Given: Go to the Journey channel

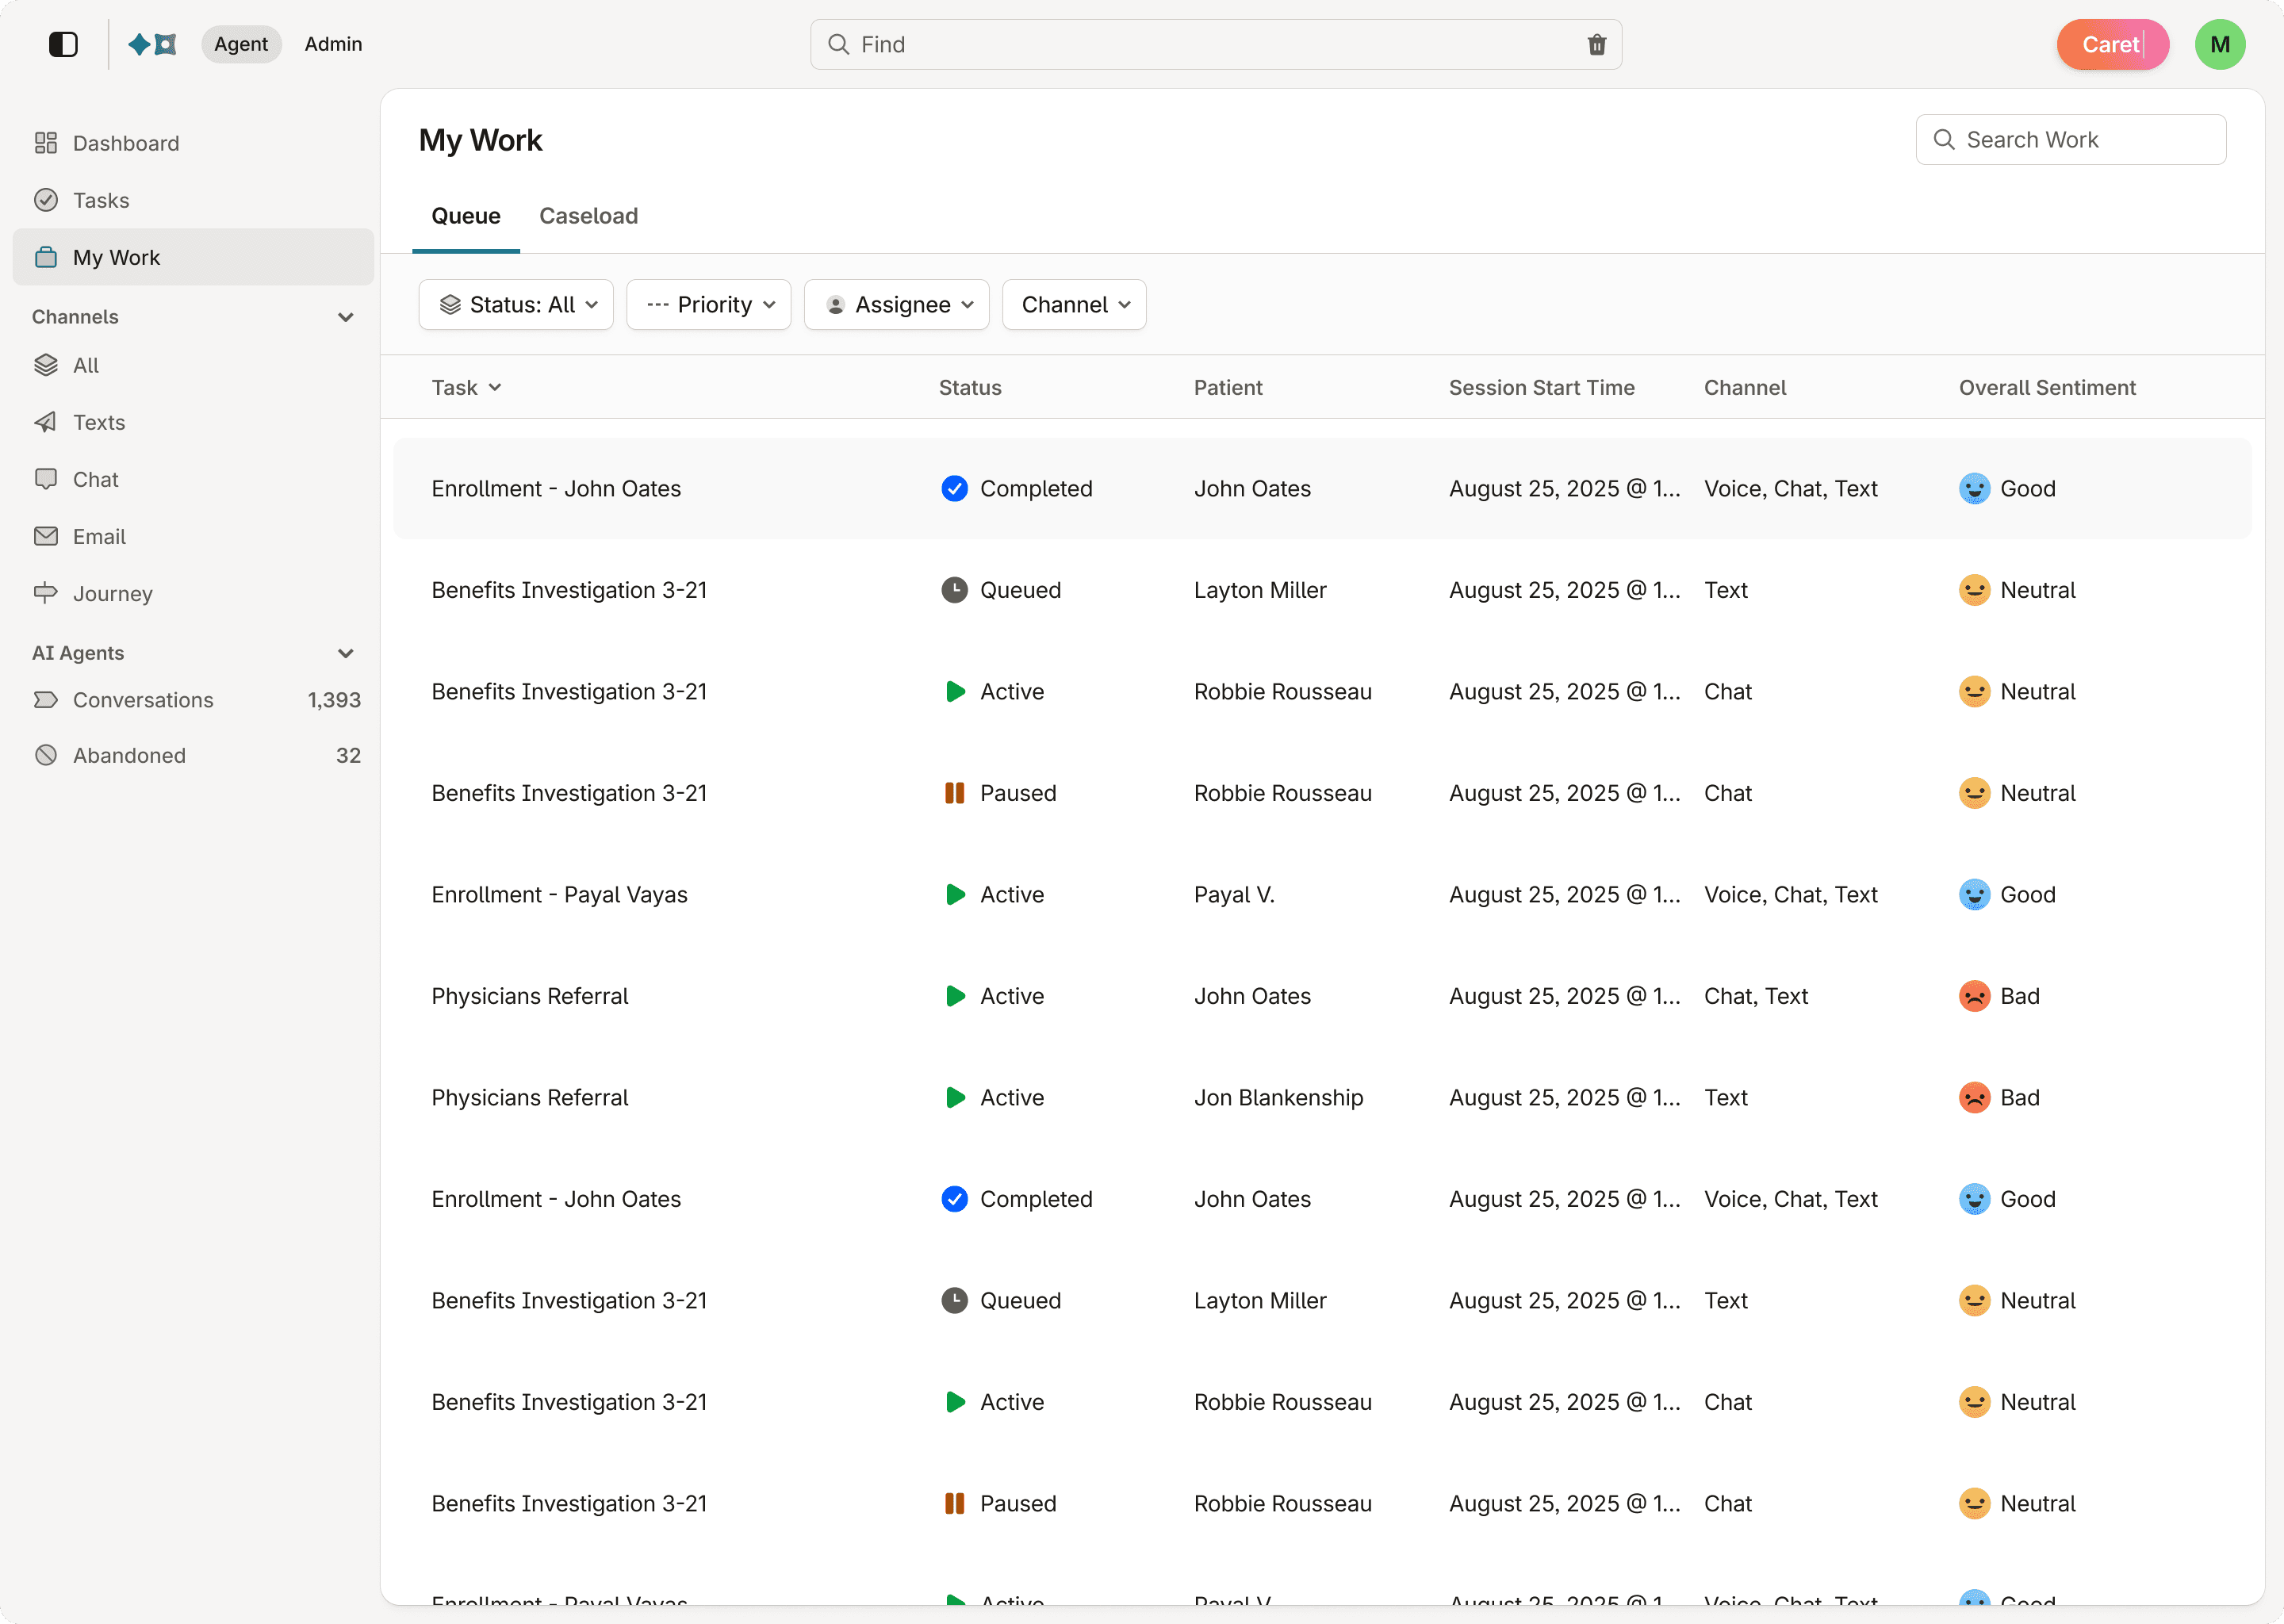Looking at the screenshot, I should (112, 593).
